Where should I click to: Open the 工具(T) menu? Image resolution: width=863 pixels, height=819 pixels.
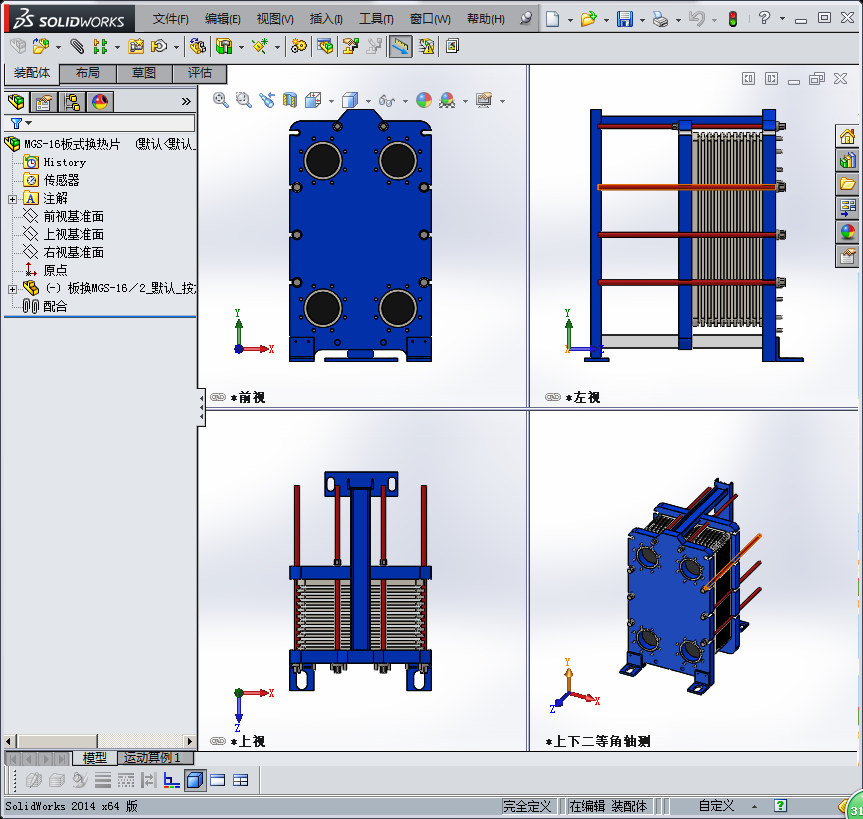[376, 19]
